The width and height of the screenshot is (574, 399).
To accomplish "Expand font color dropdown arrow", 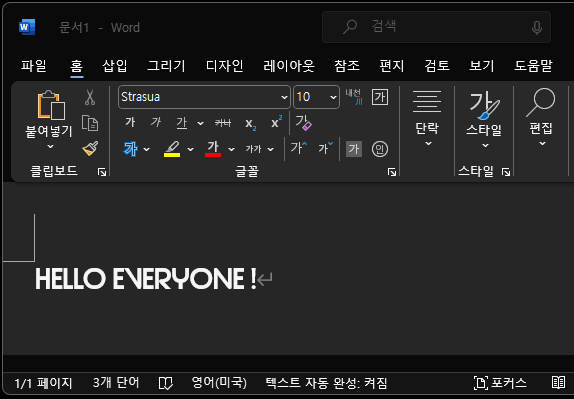I will click(x=231, y=149).
